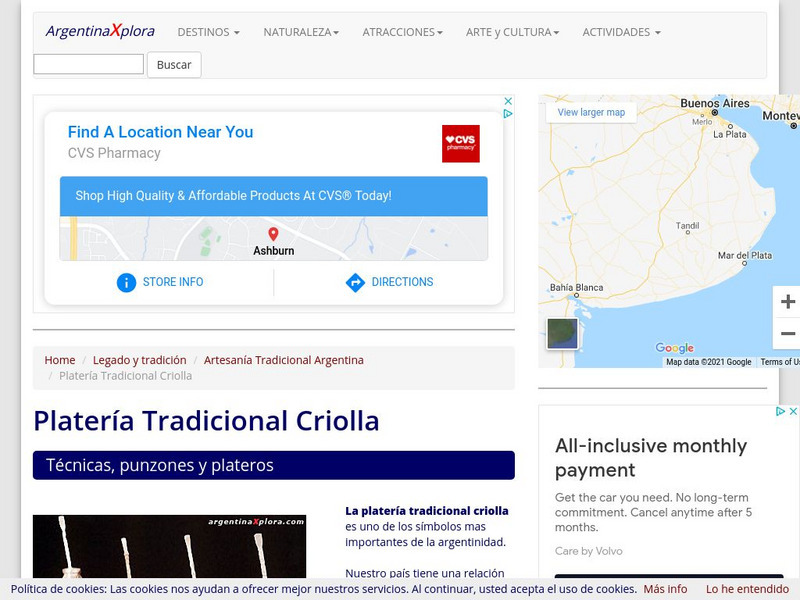Screen dimensions: 800x600
Task: Click Platería Tradicional Criolla breadcrumb text
Action: click(x=126, y=376)
